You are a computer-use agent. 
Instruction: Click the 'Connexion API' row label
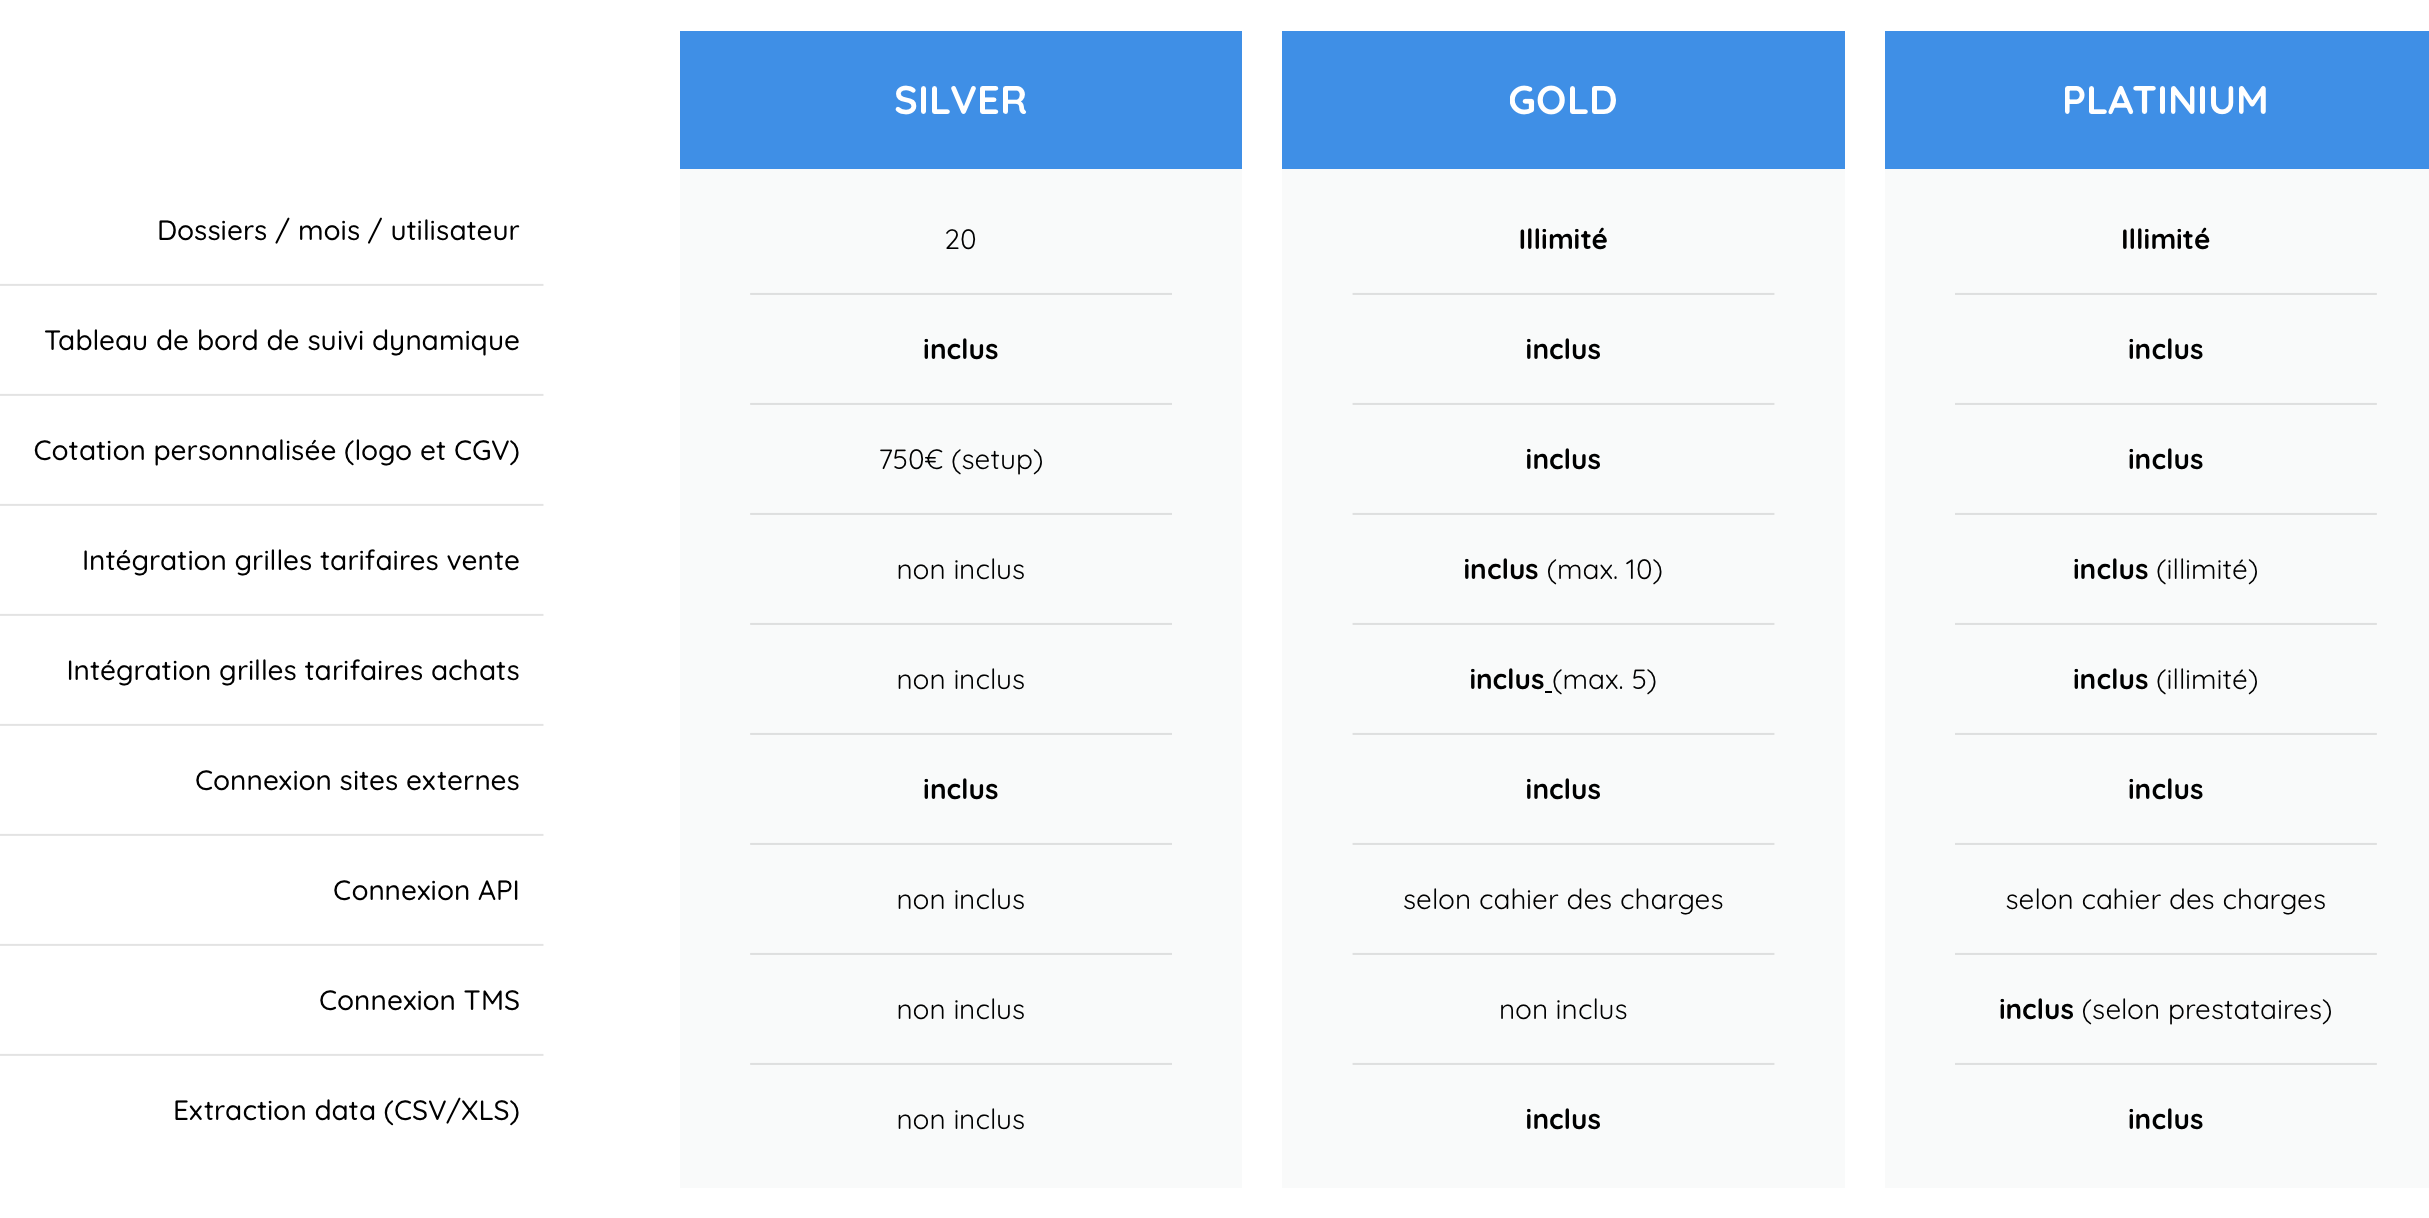(x=426, y=891)
